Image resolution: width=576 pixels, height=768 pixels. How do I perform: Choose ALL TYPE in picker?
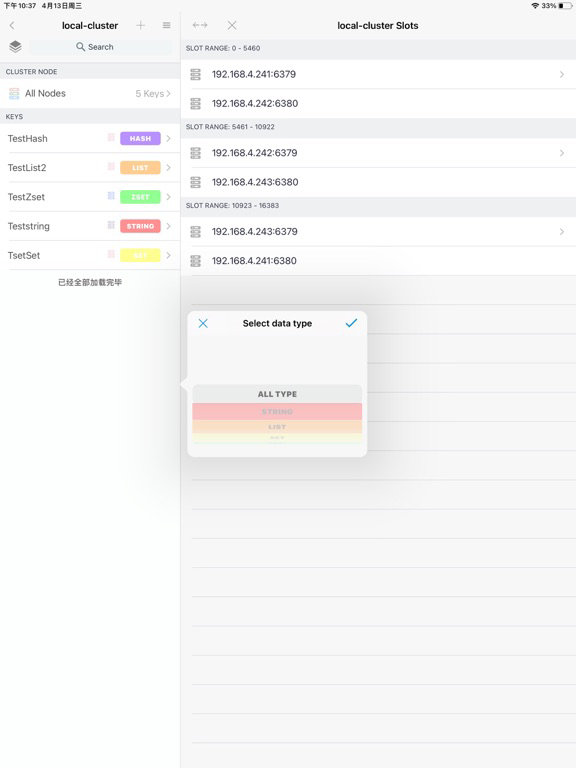tap(277, 394)
